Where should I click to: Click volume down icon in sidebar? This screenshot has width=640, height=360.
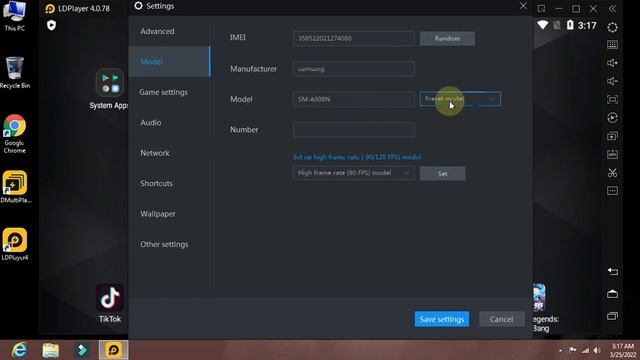tap(612, 81)
